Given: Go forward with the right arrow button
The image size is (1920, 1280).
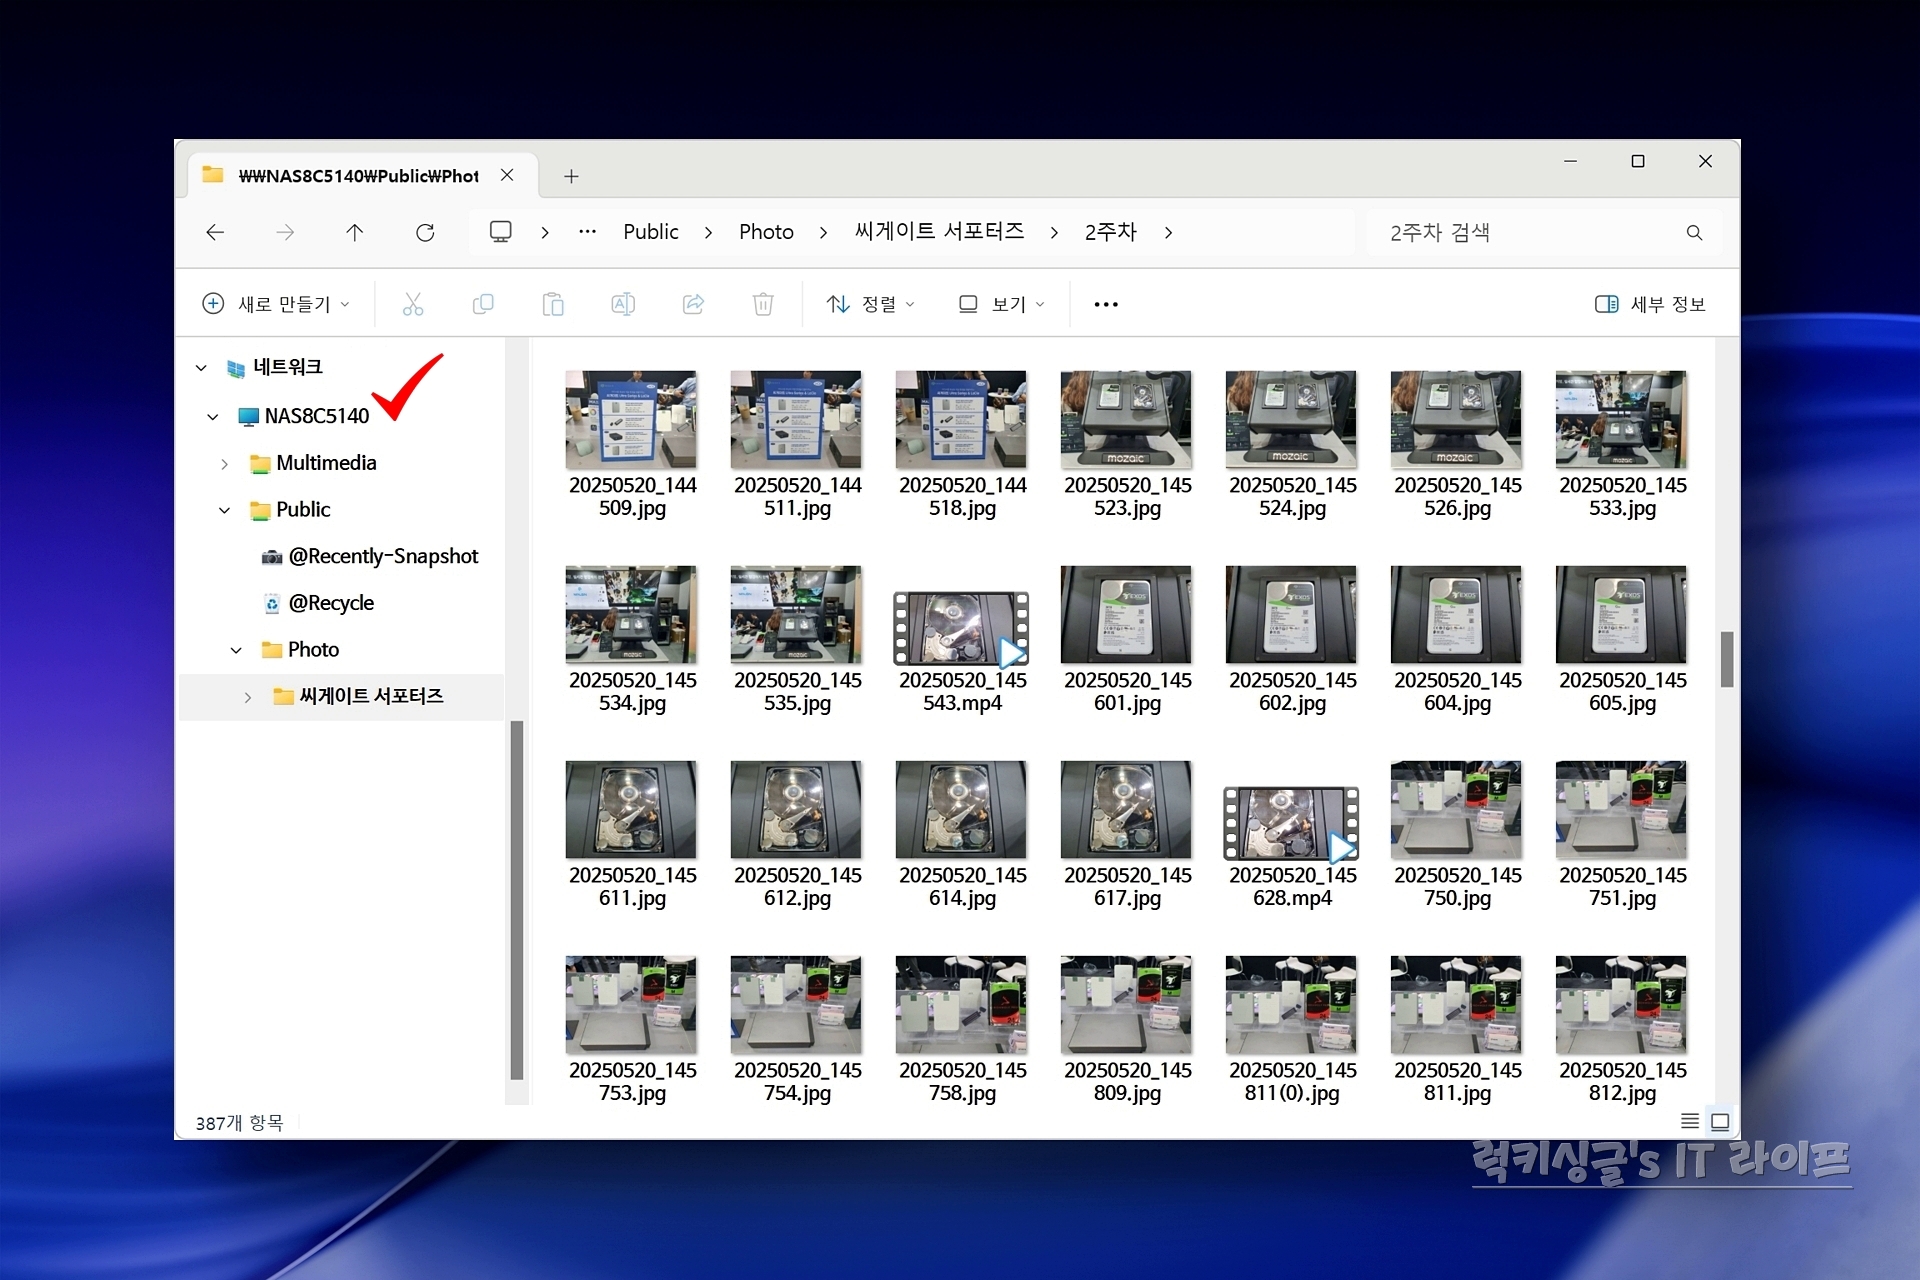Looking at the screenshot, I should [x=285, y=232].
